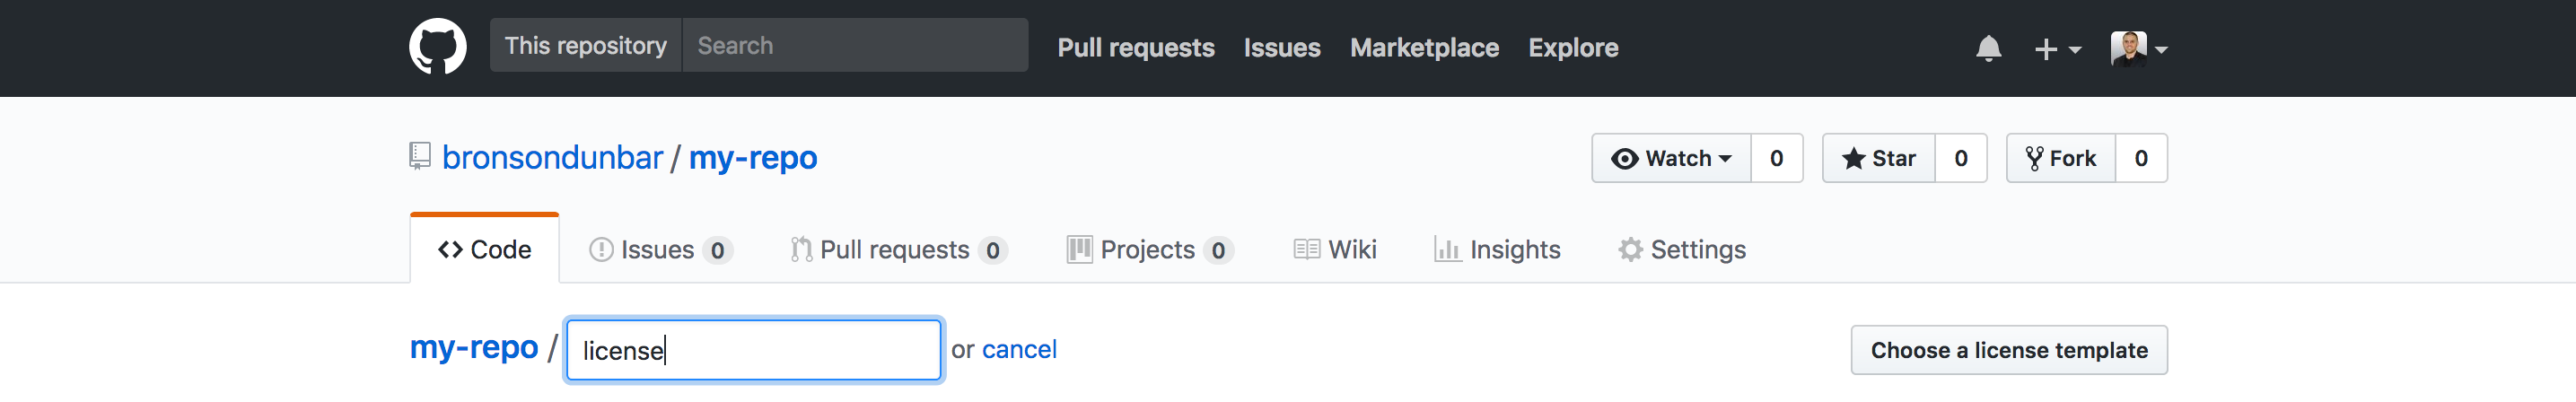Go to Marketplace in top navigation
The image size is (2576, 402).
coord(1424,48)
